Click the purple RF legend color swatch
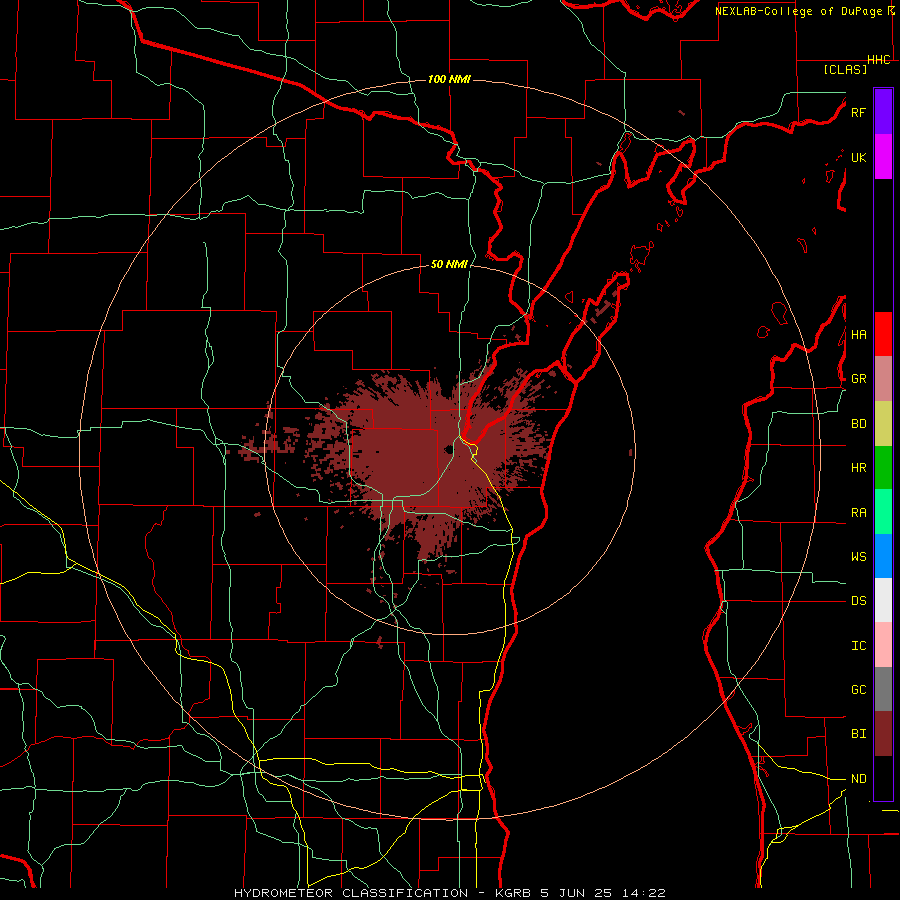 883,112
